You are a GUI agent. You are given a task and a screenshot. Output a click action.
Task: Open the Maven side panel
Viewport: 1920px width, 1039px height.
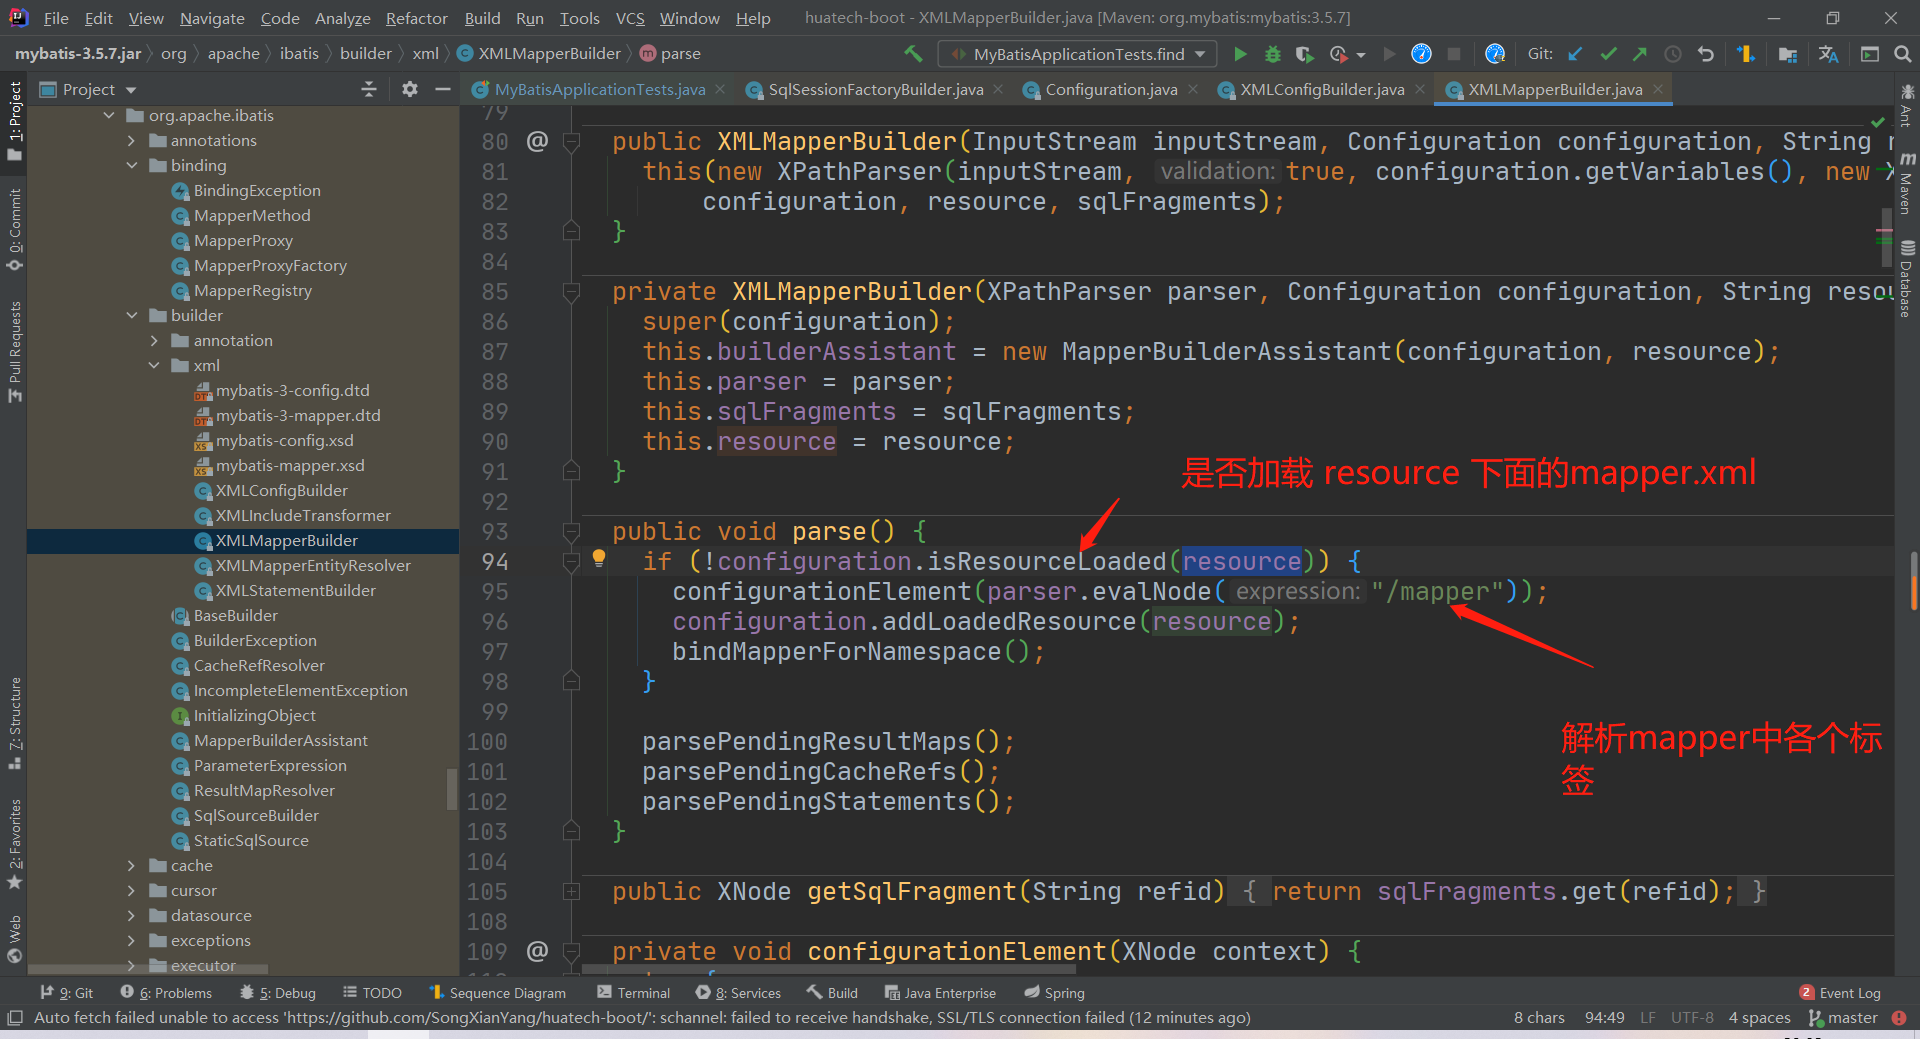coord(1907,182)
